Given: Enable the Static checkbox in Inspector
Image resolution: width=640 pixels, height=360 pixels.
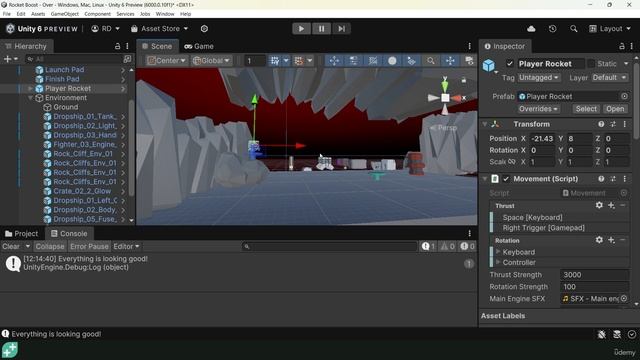Looking at the screenshot, I should (591, 64).
